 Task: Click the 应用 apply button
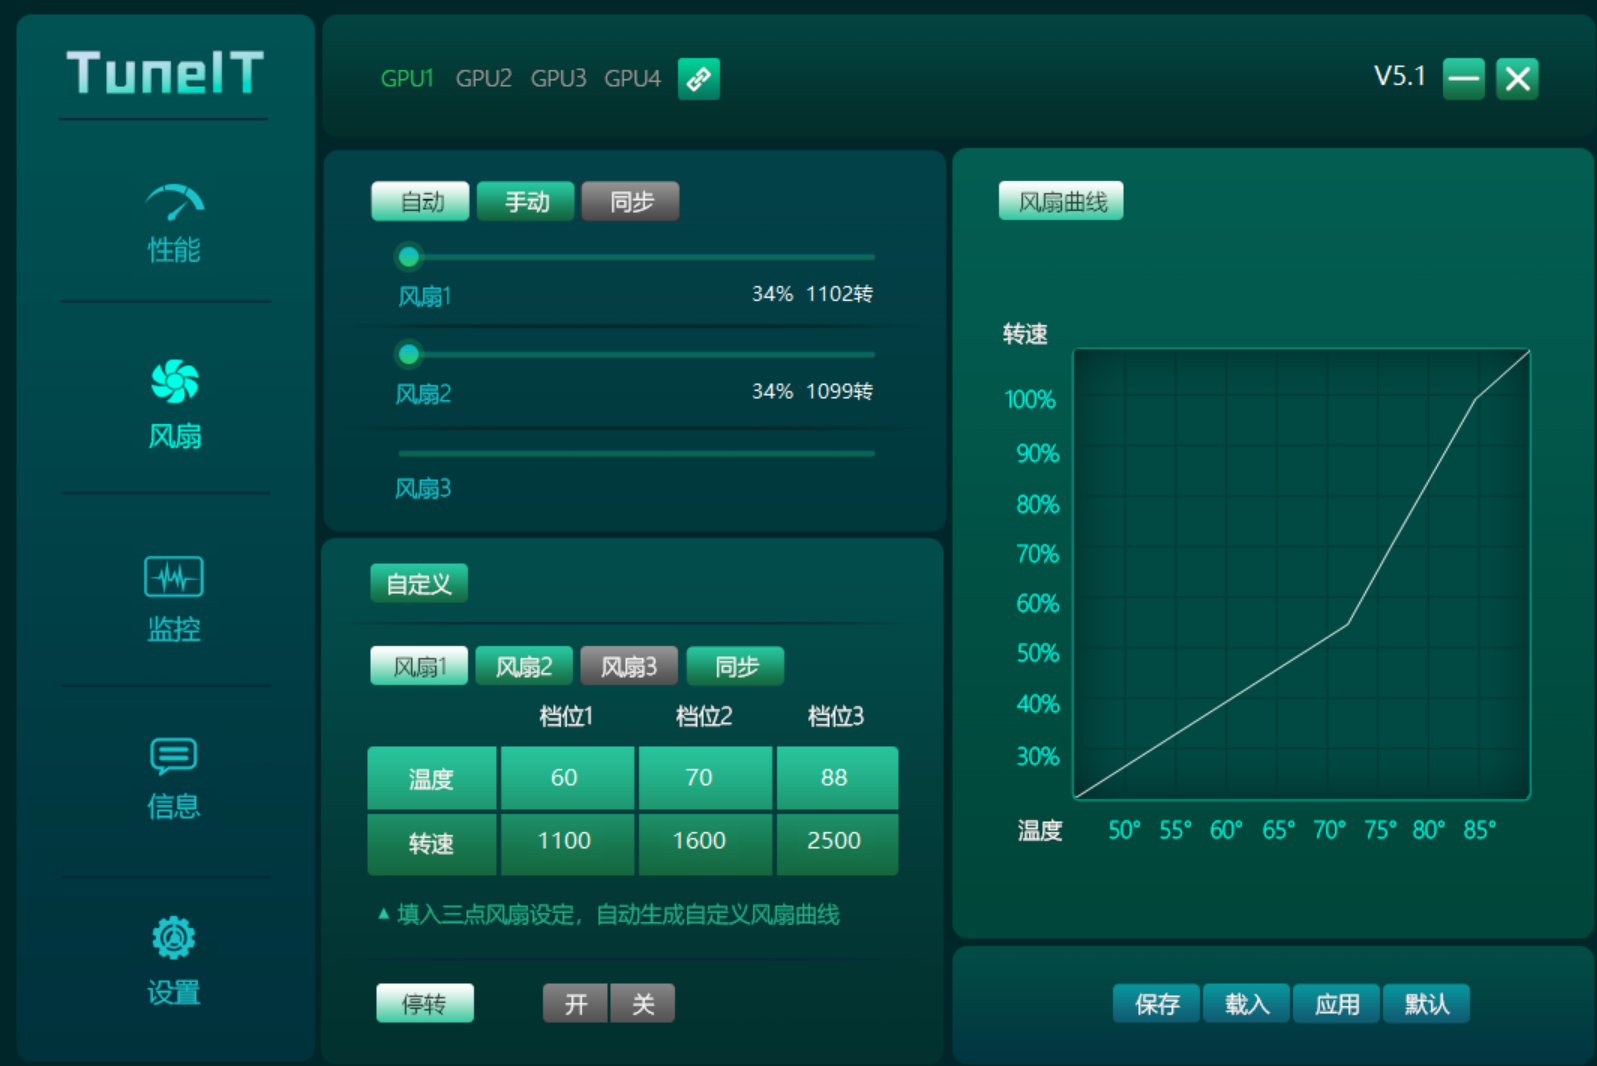(1337, 1003)
